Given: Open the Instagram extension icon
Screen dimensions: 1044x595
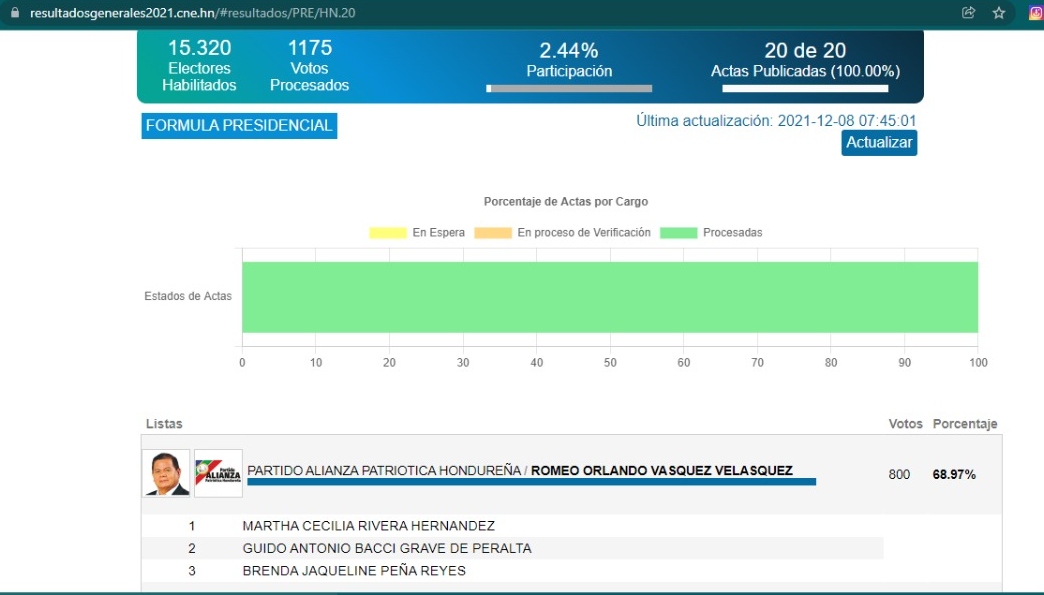Looking at the screenshot, I should (1036, 13).
